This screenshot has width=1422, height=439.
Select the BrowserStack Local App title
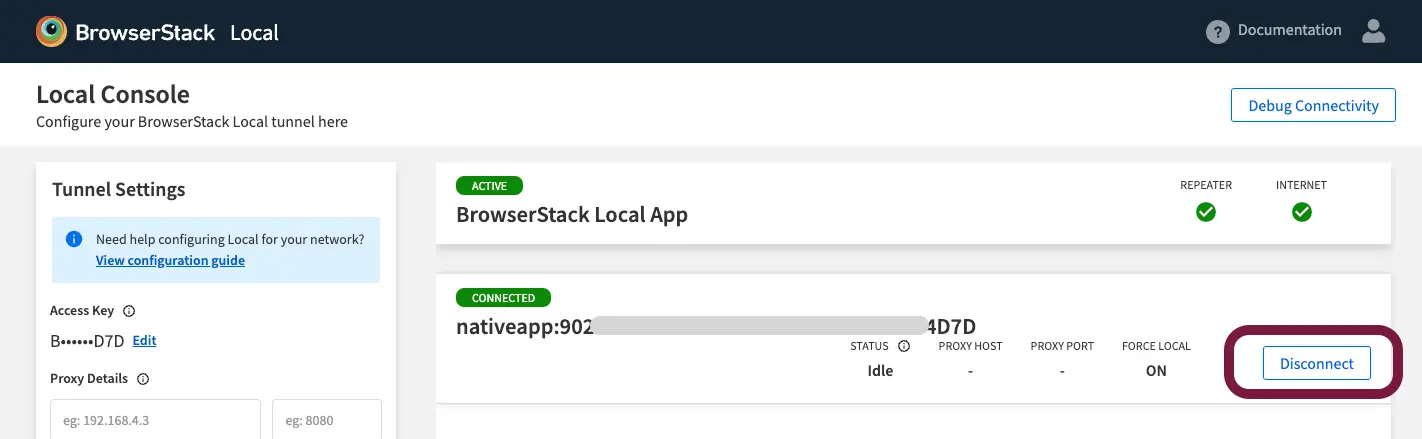tap(571, 215)
